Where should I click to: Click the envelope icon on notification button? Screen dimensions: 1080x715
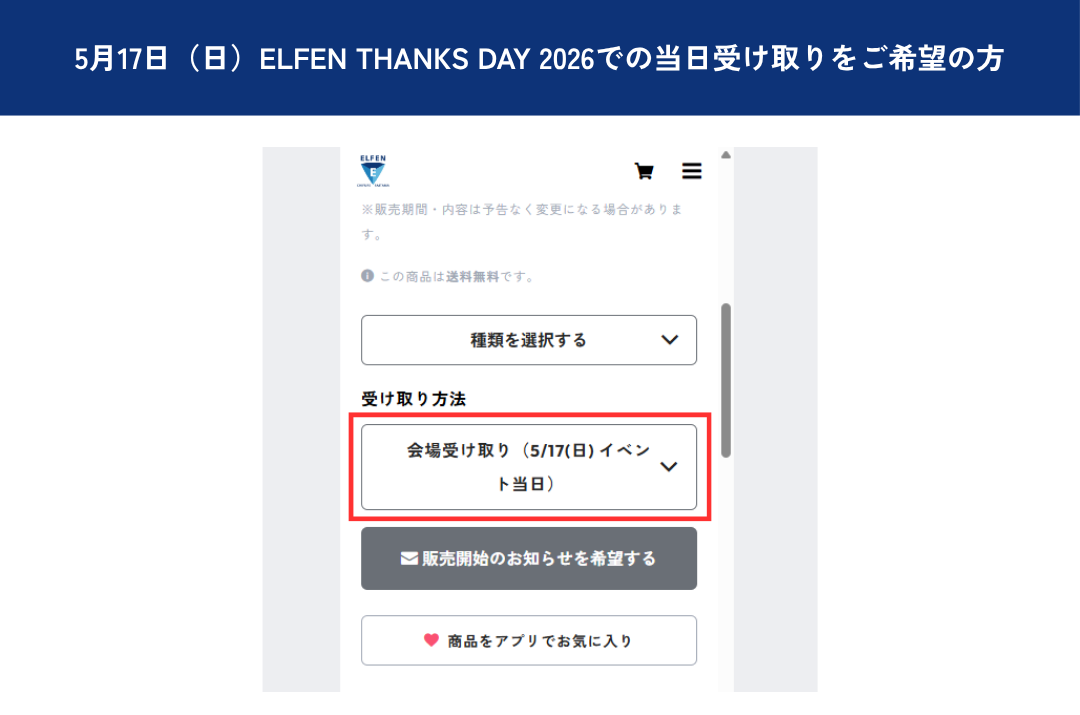point(409,558)
